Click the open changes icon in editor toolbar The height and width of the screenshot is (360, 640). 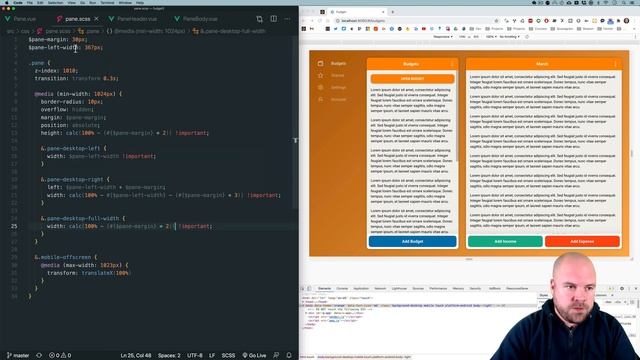[x=260, y=19]
